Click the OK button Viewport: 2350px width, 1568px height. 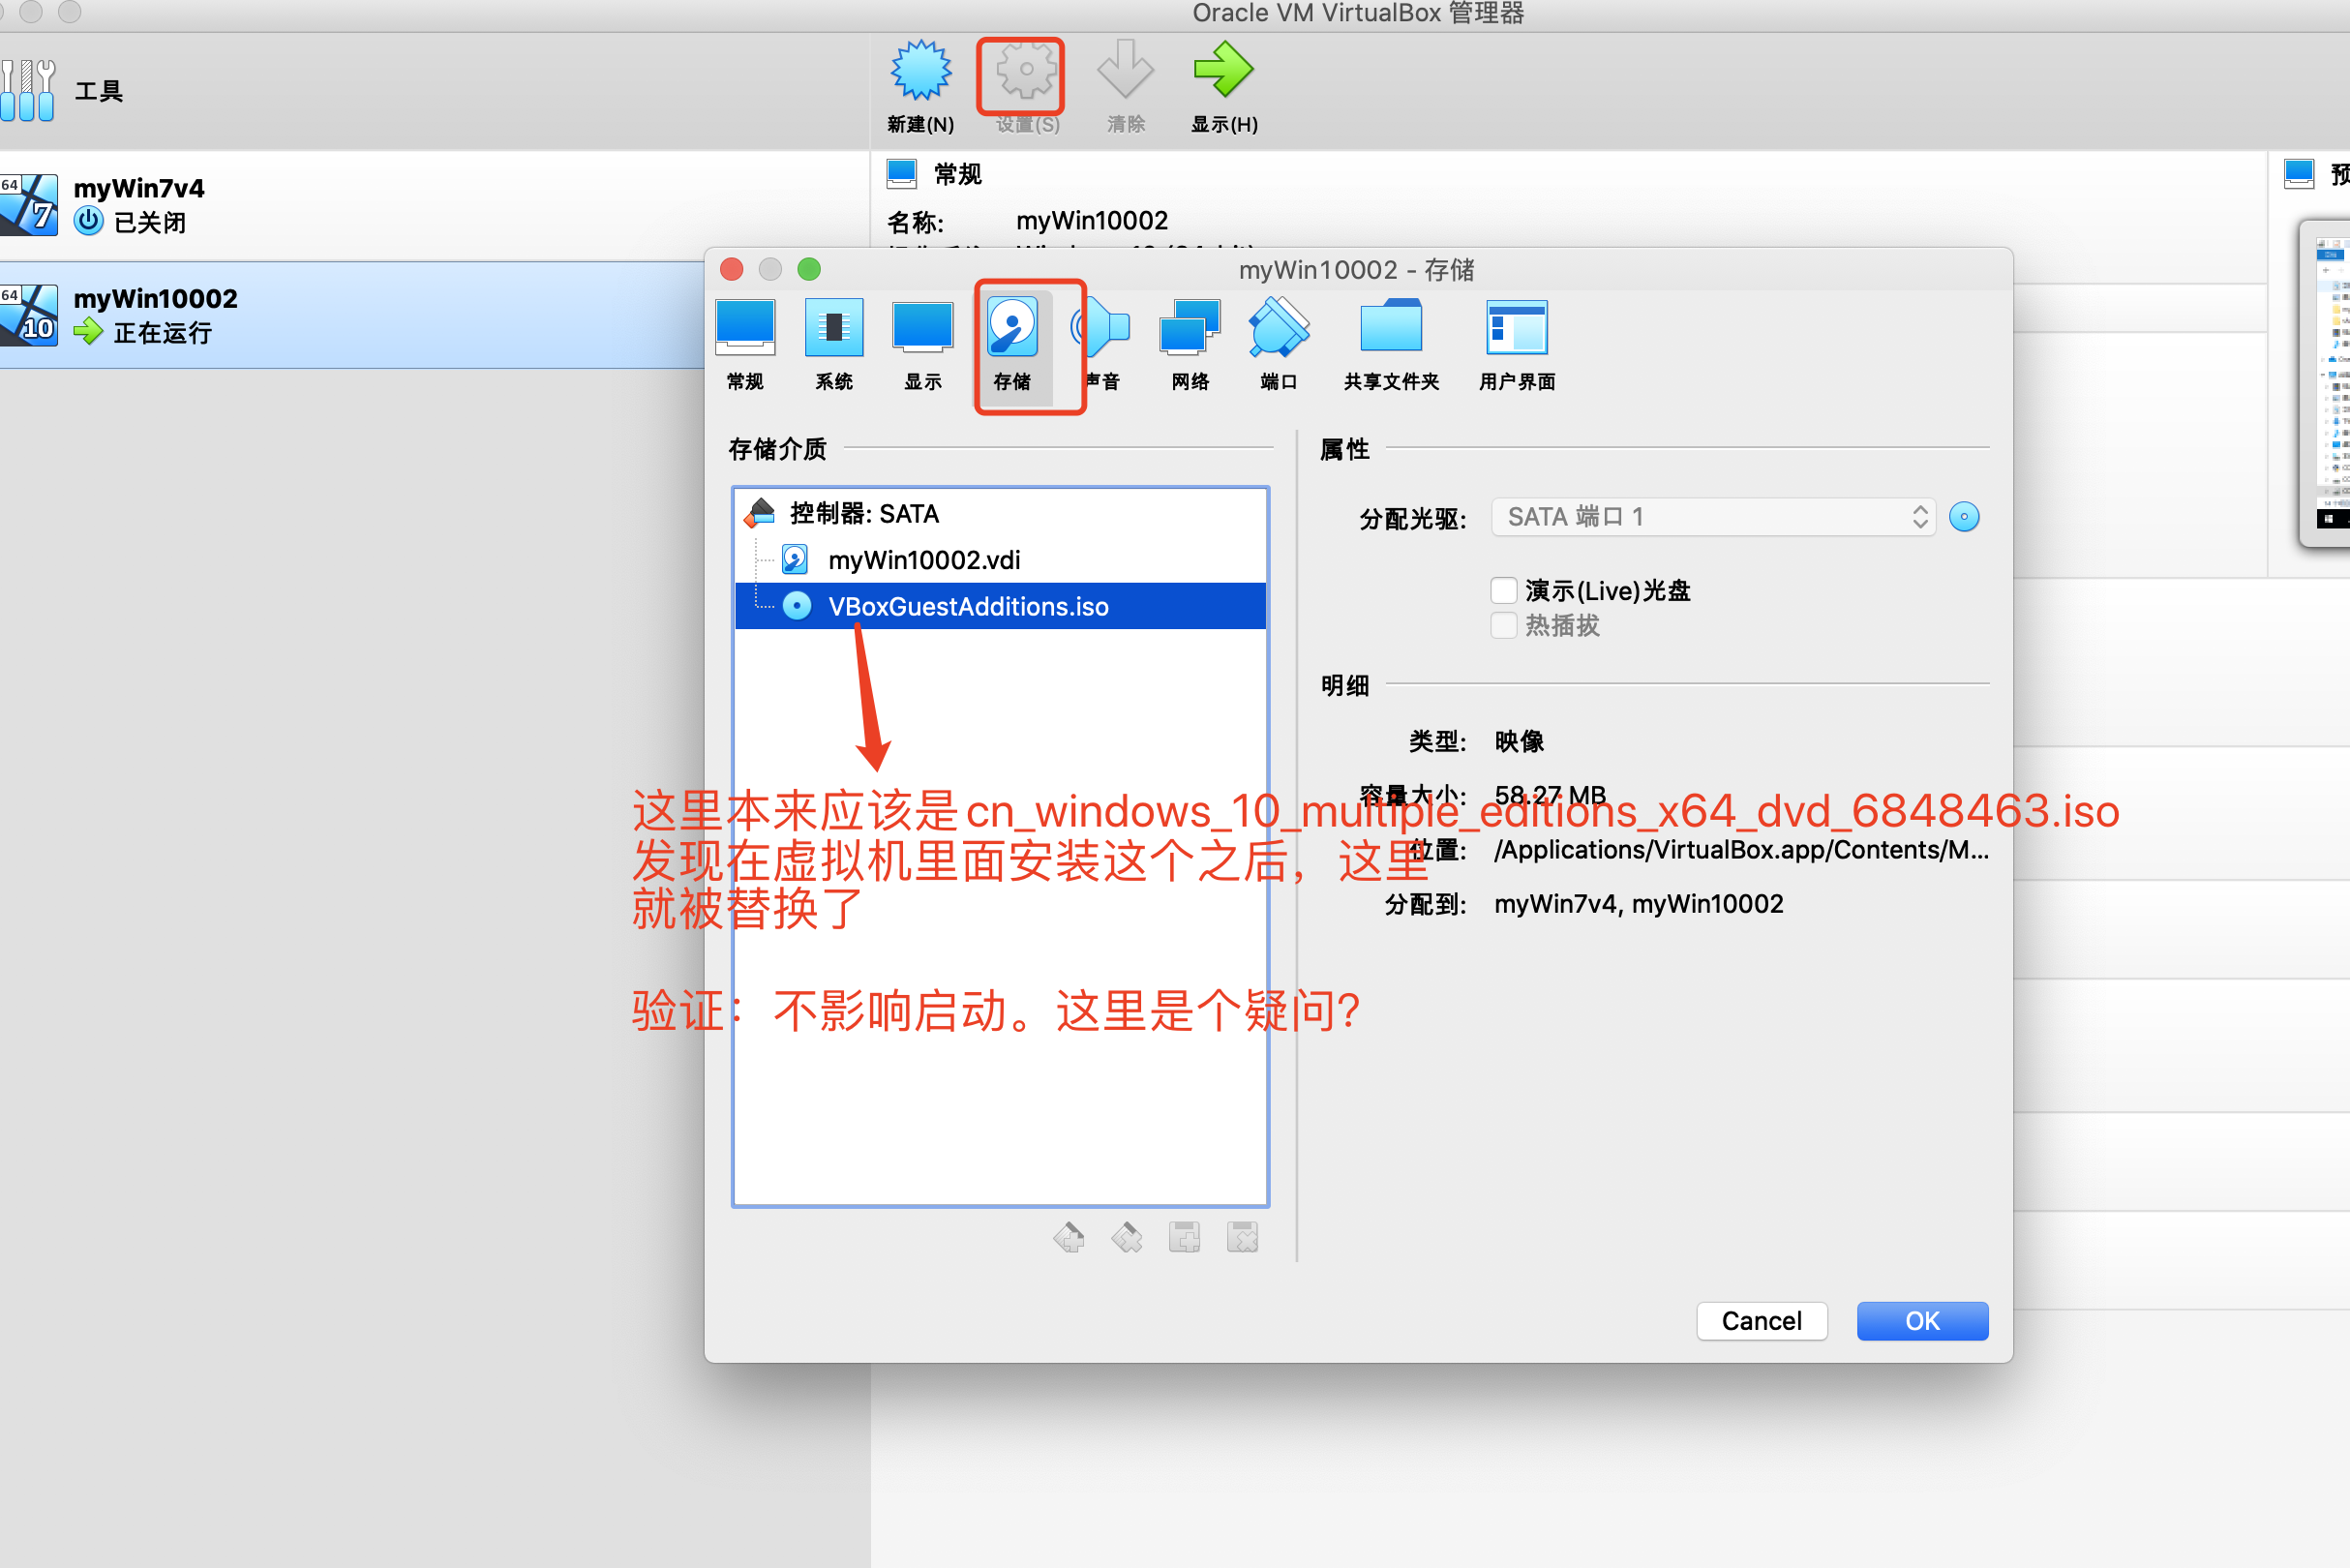1921,1321
